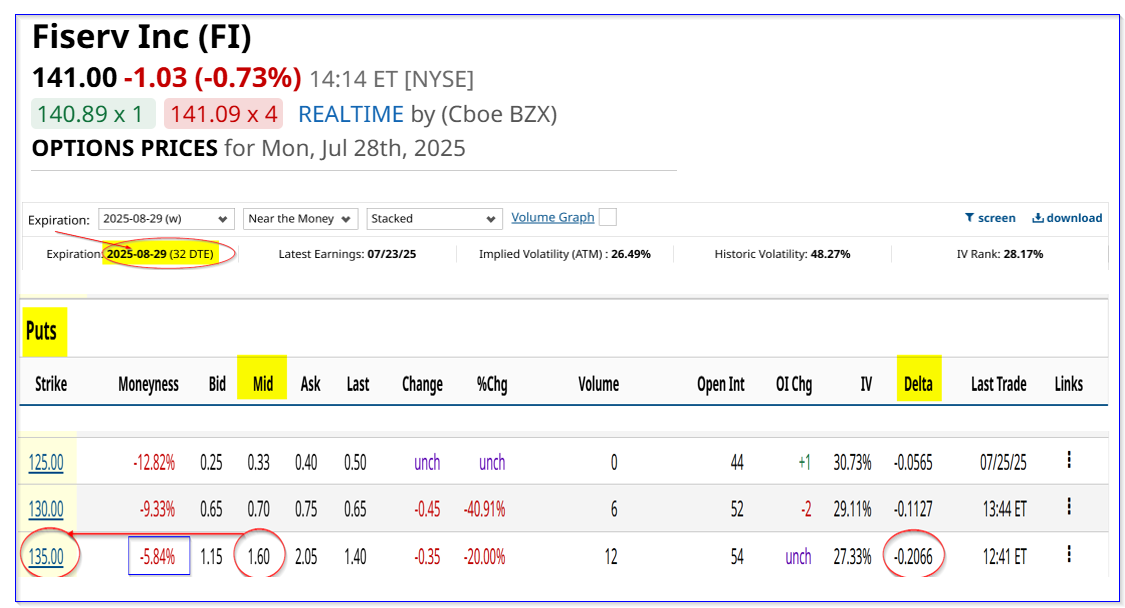The height and width of the screenshot is (608, 1125).
Task: Click the OPTIONS PRICES heading
Action: click(125, 148)
